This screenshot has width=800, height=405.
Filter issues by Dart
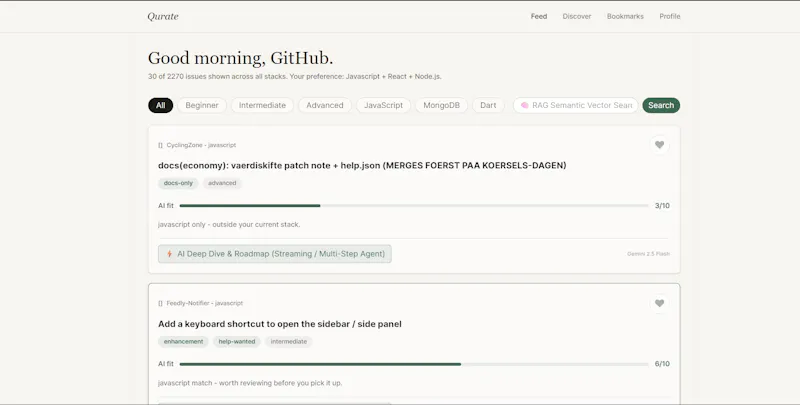point(488,105)
